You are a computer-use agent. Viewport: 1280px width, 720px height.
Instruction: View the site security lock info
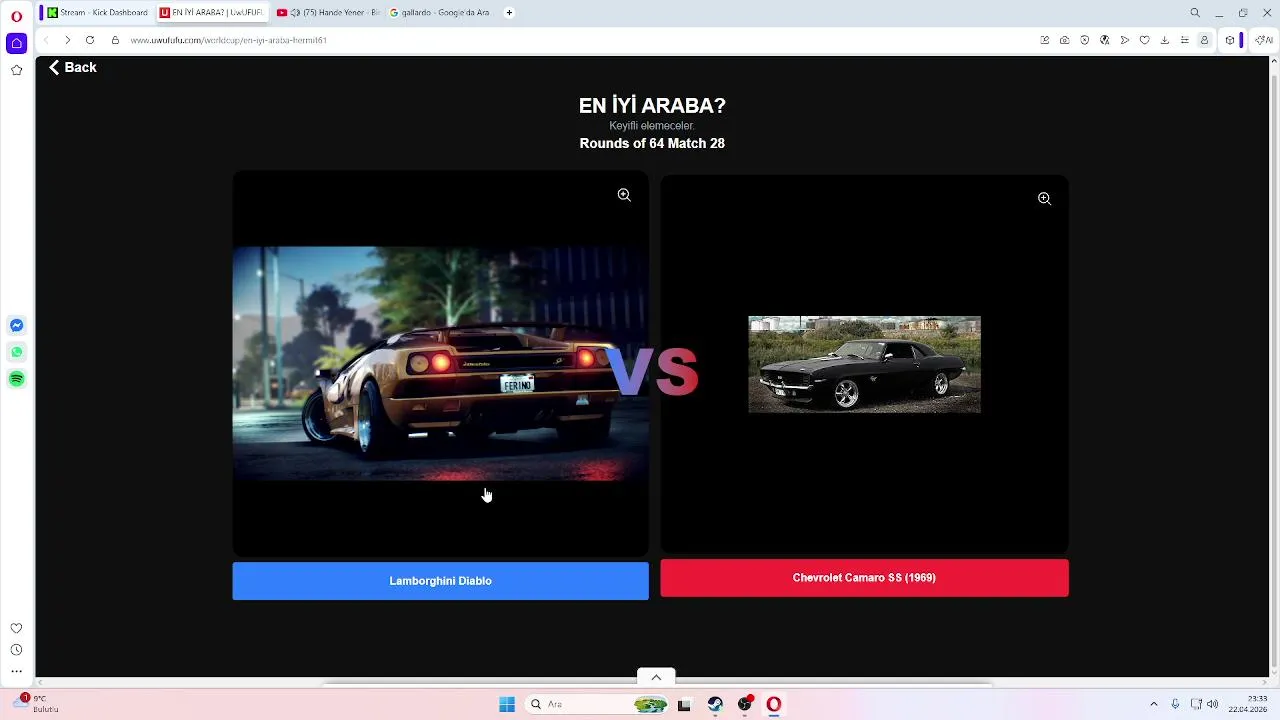[115, 40]
